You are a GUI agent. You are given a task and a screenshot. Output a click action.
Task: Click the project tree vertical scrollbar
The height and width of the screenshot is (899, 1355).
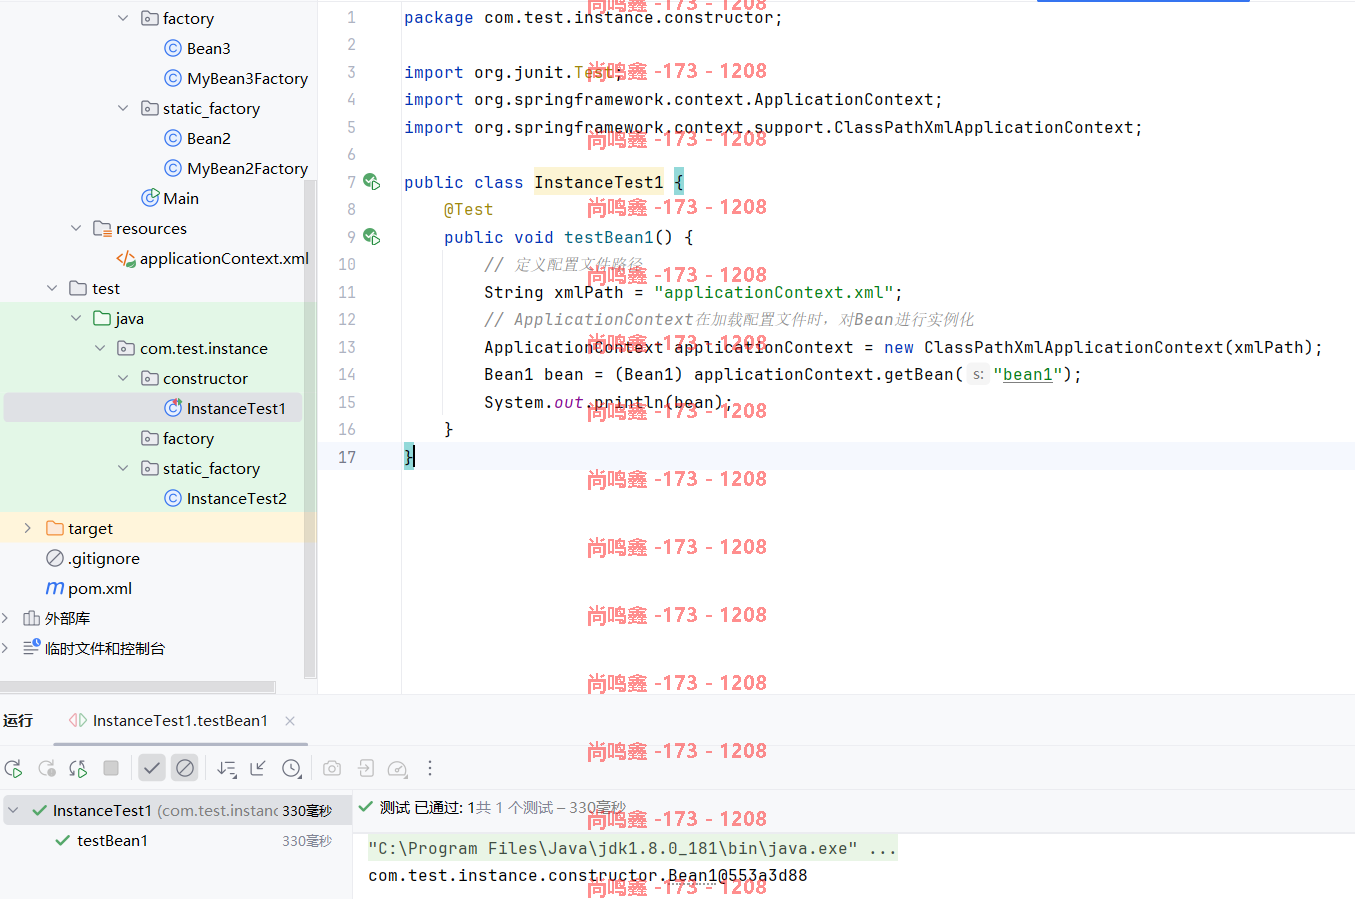[310, 428]
